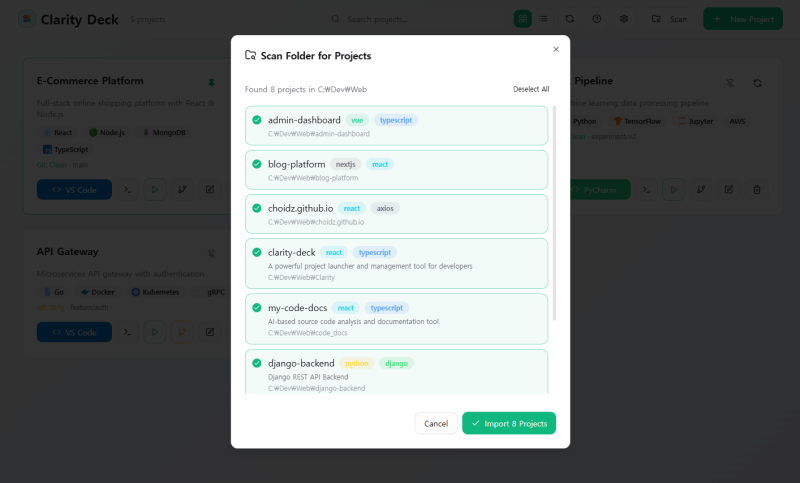Click the project list scrollbar
The width and height of the screenshot is (800, 483).
coord(554,214)
